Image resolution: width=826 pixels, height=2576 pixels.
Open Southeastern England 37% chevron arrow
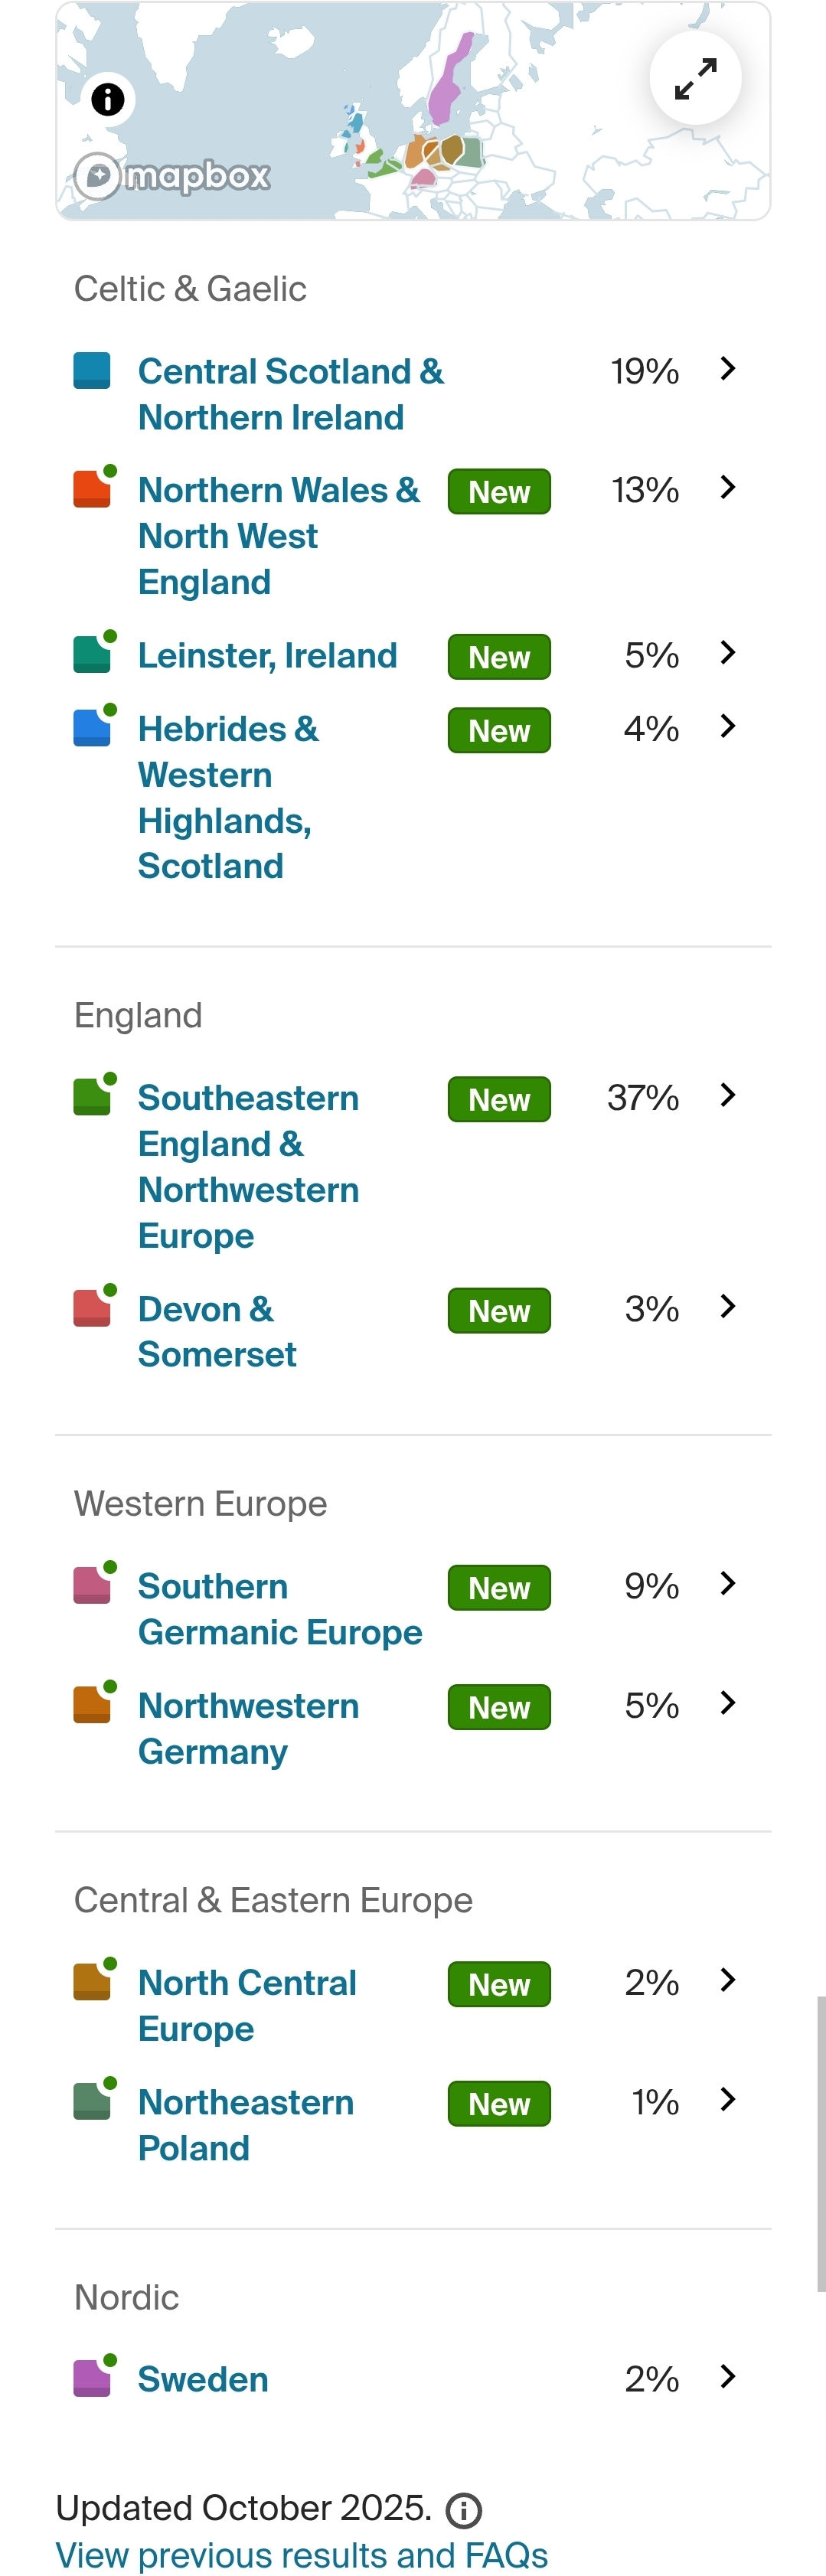[727, 1095]
